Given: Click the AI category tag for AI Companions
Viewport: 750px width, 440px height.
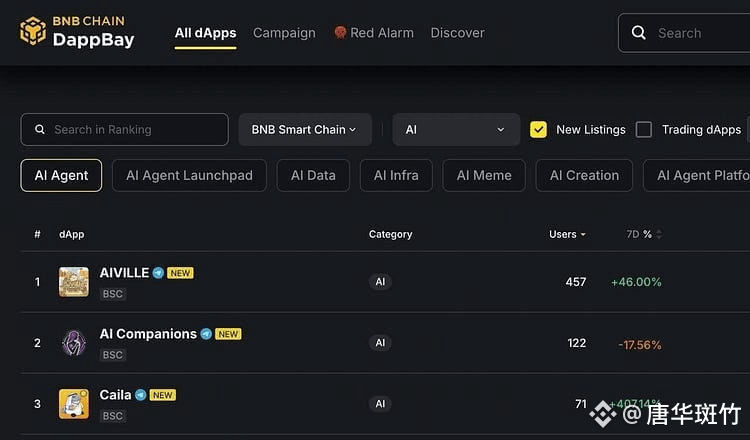Looking at the screenshot, I should (x=380, y=343).
